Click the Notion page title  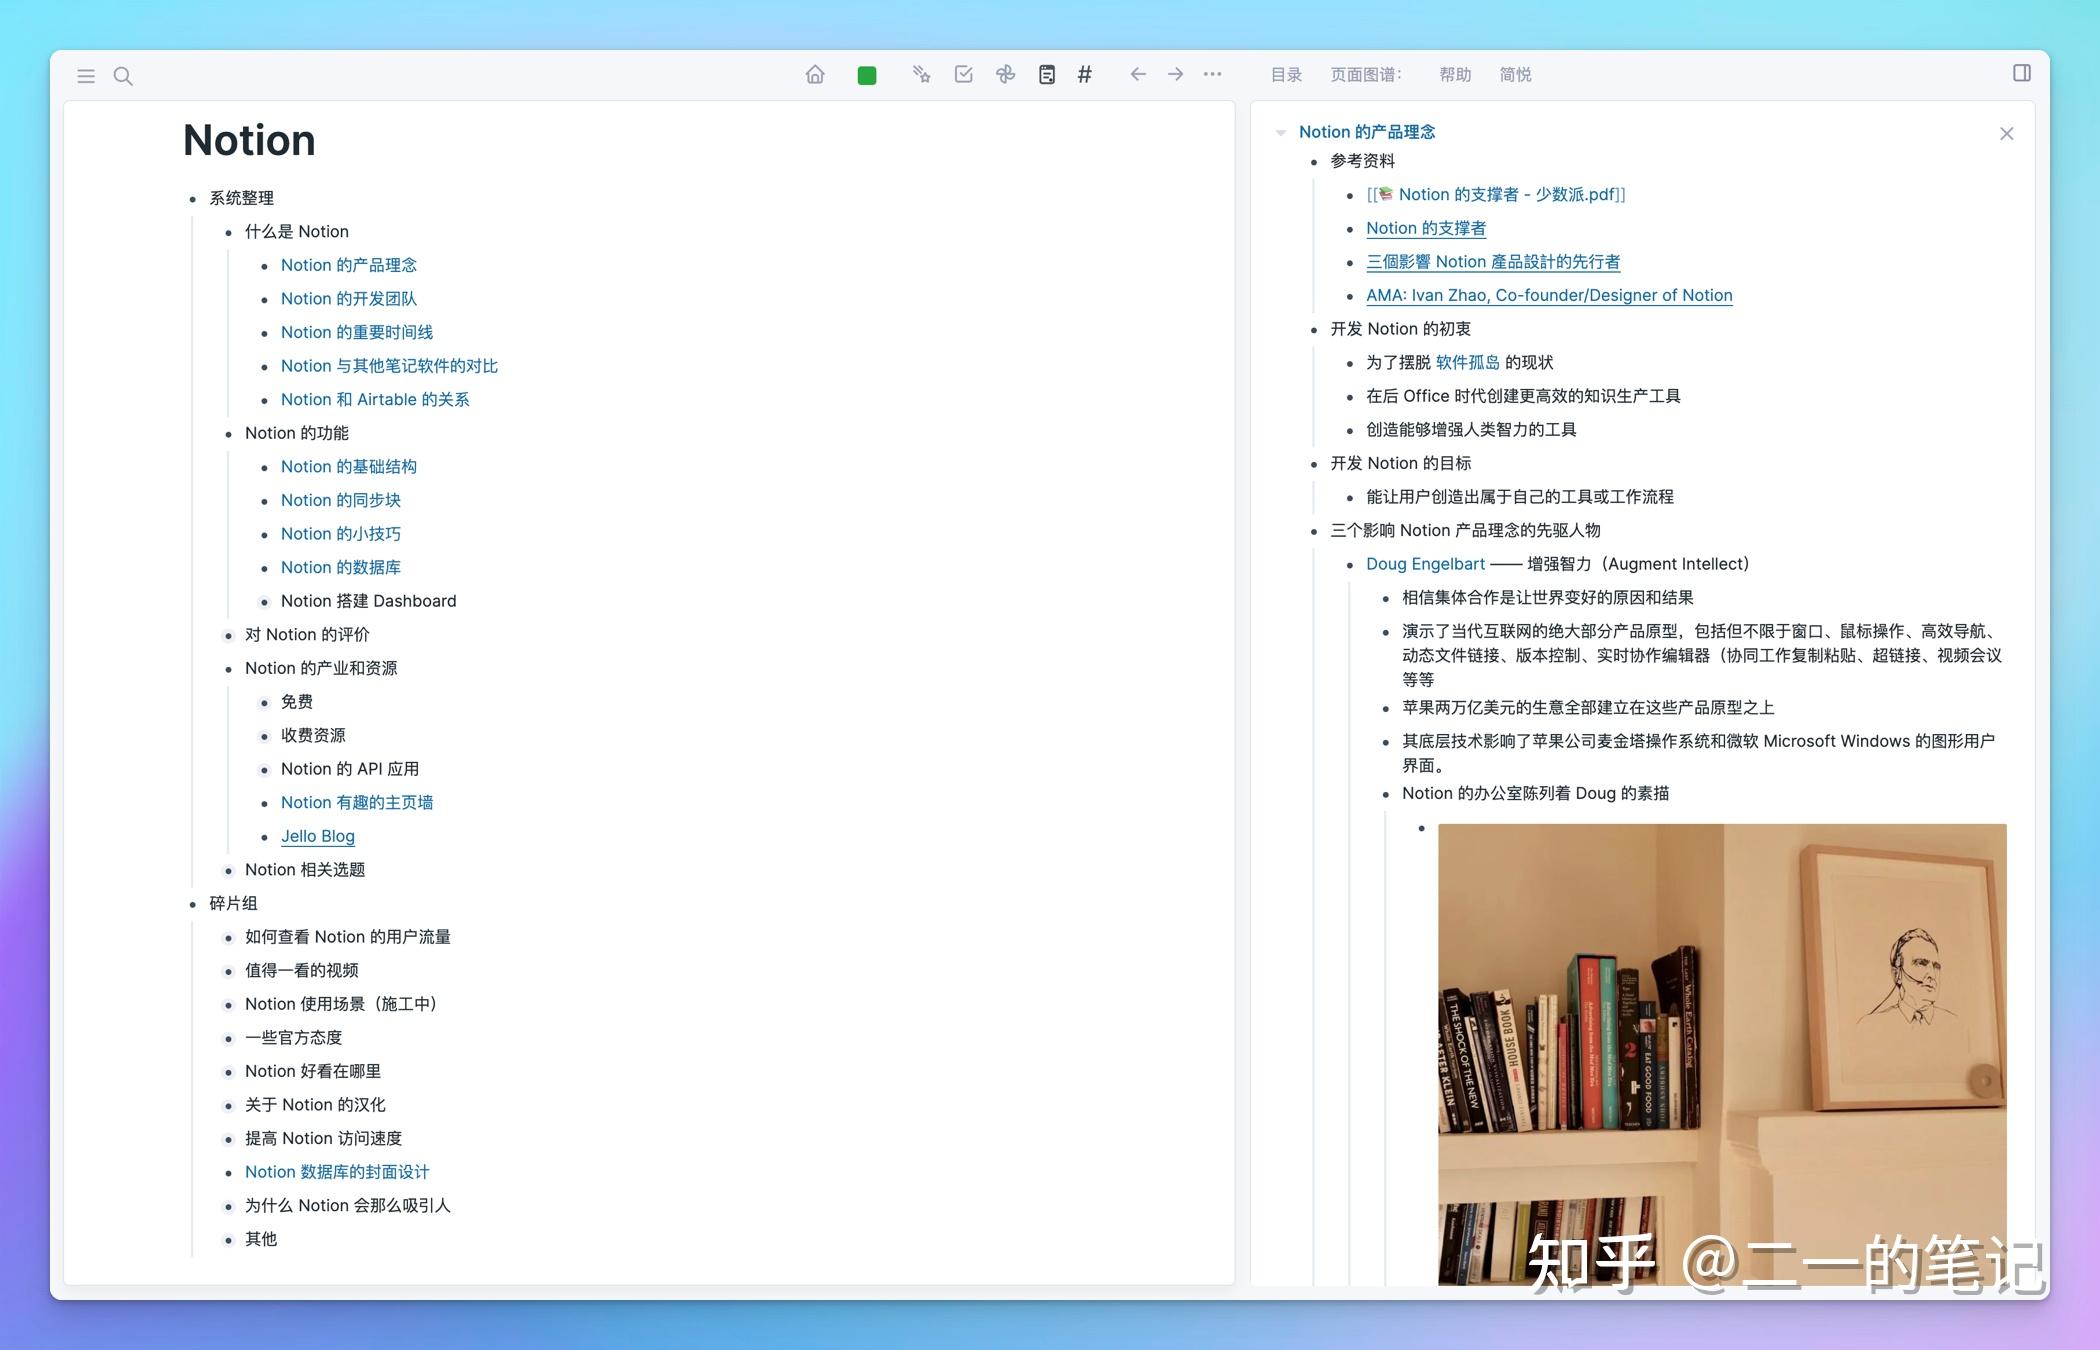(x=249, y=140)
